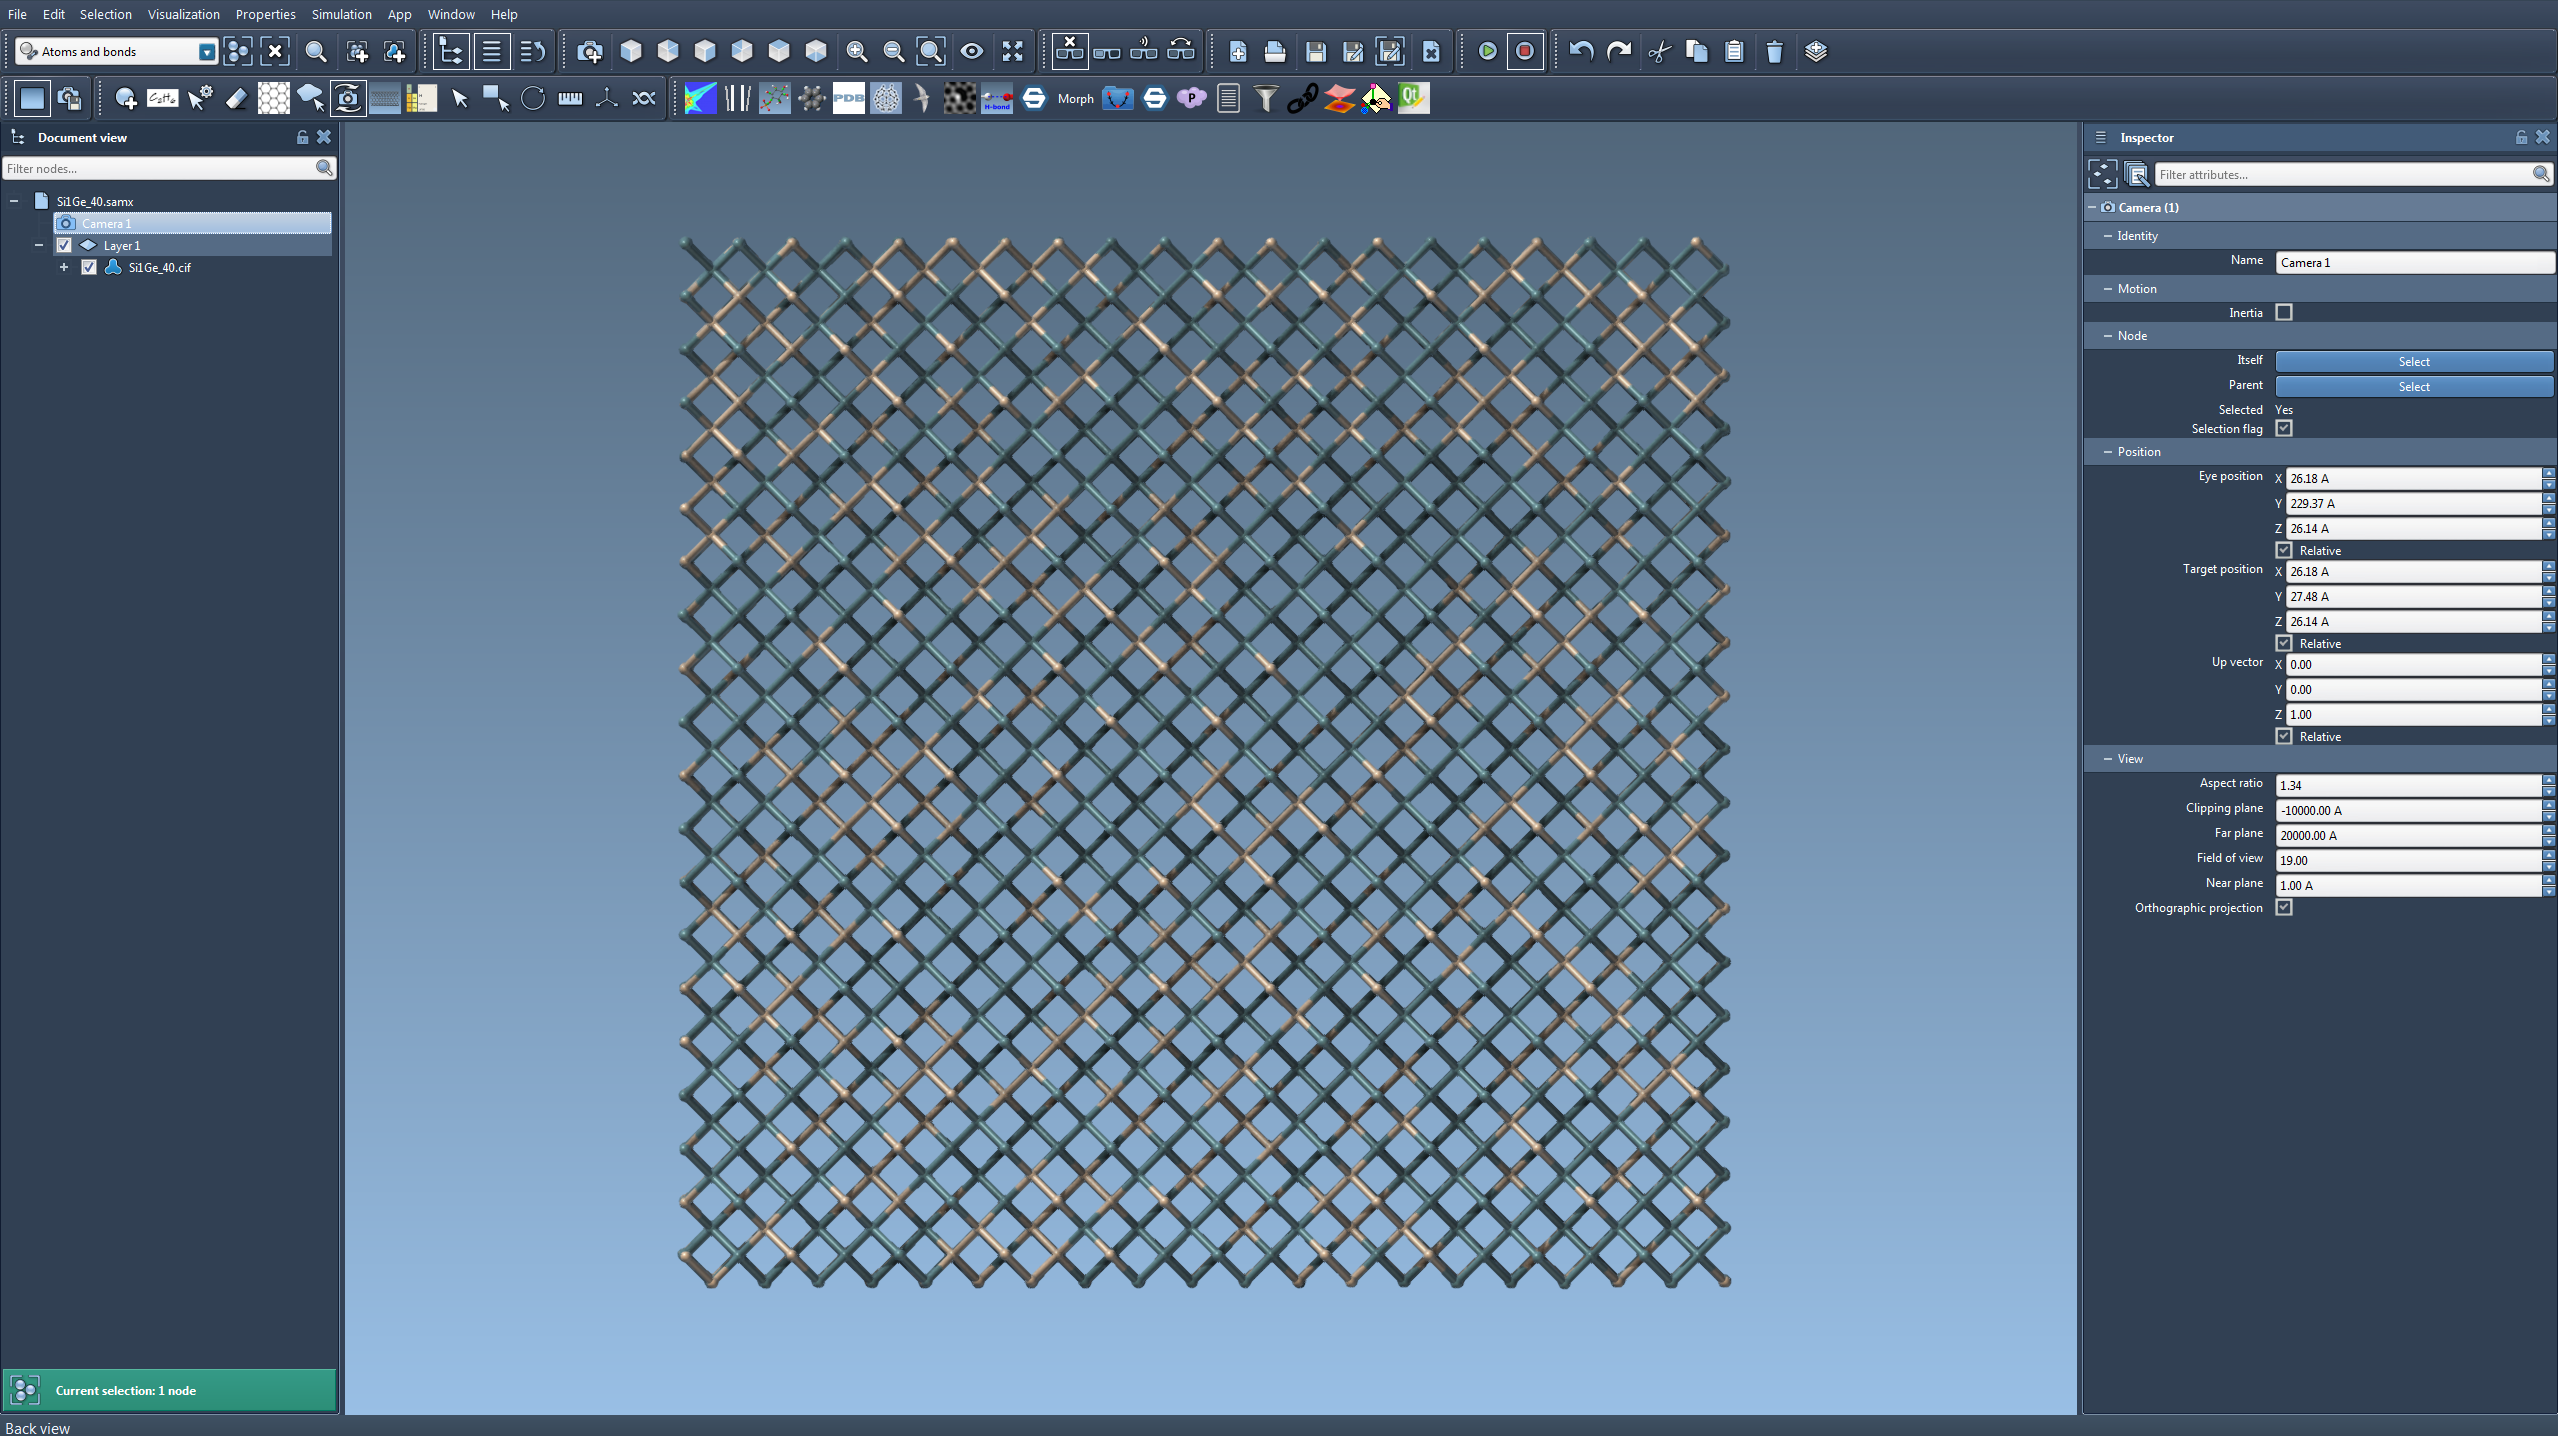Click the trash delete icon
Image resolution: width=2558 pixels, height=1436 pixels.
click(1774, 51)
